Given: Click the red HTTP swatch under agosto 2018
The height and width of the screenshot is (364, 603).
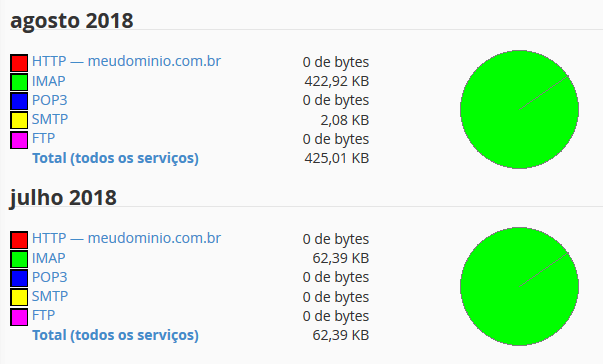Looking at the screenshot, I should [x=19, y=63].
